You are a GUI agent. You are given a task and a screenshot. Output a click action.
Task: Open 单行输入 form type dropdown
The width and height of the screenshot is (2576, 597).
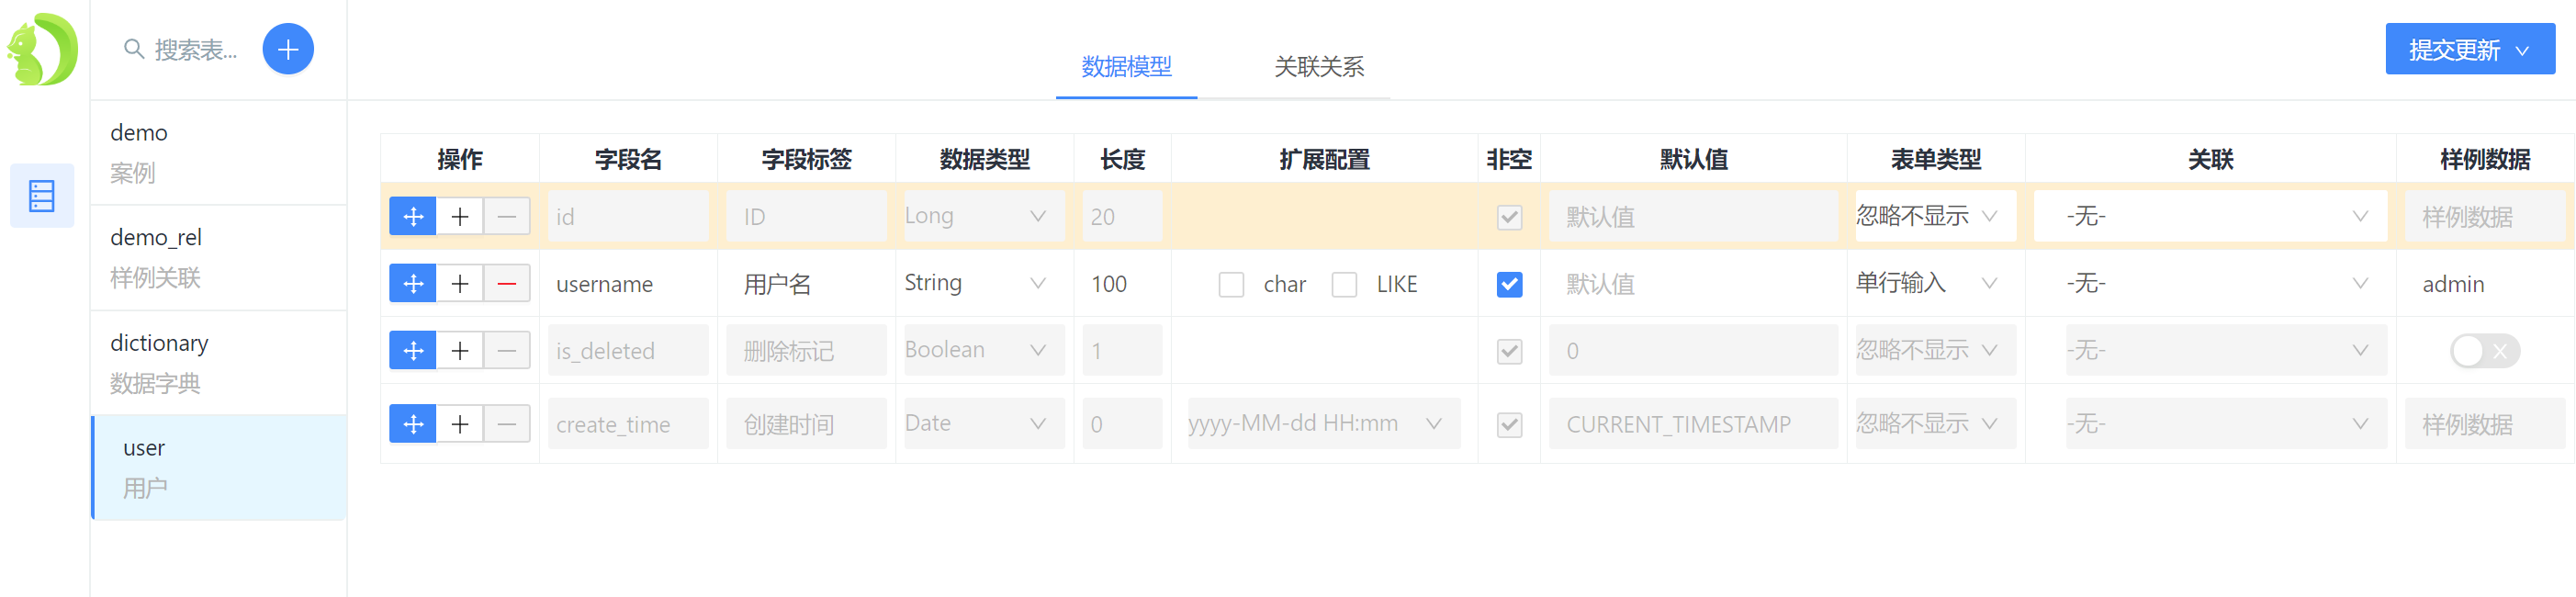[1934, 283]
